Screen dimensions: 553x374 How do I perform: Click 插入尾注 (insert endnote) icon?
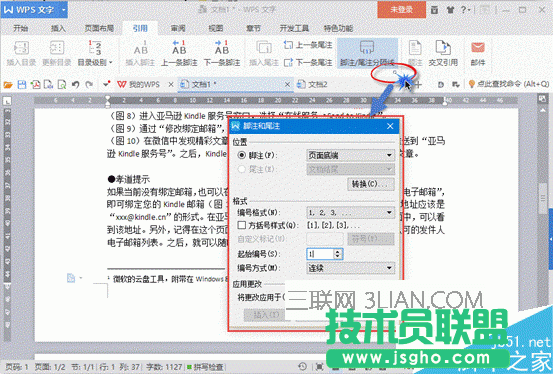click(264, 53)
